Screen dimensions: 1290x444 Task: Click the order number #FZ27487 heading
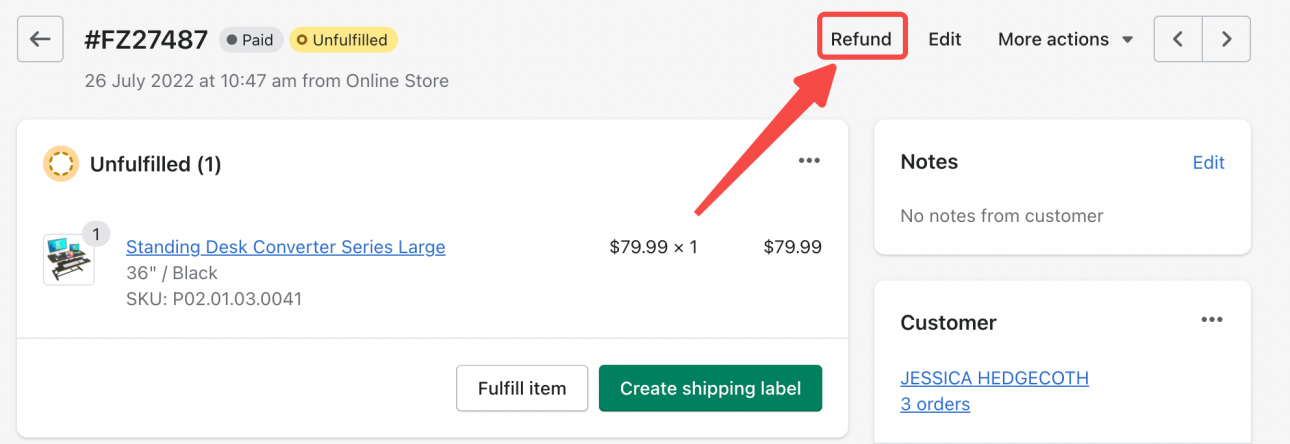[146, 40]
